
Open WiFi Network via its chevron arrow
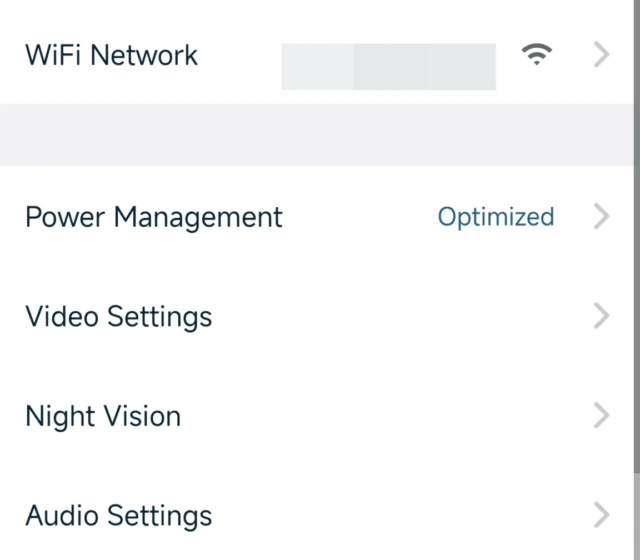pos(601,56)
